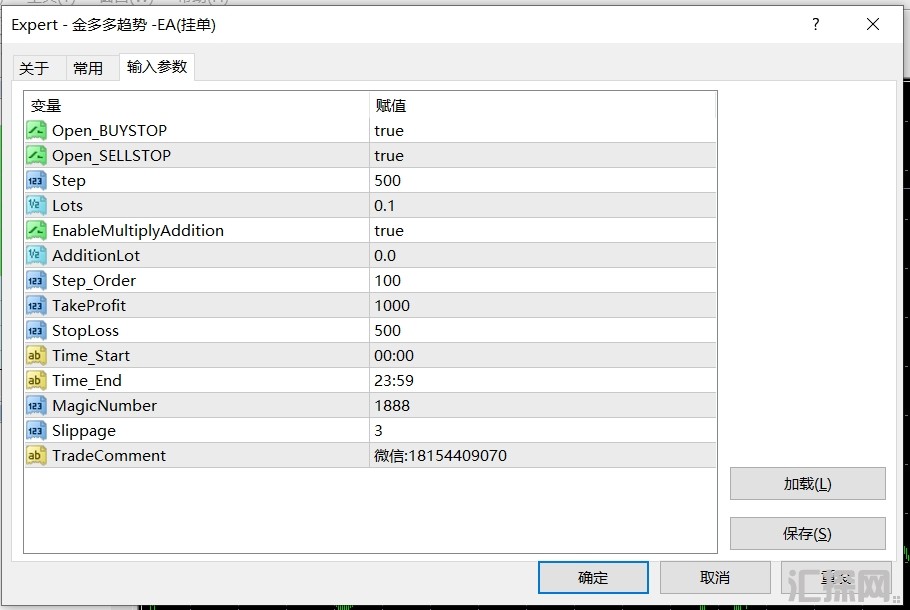Click the string icon beside Time_End
910x610 pixels.
tap(36, 380)
